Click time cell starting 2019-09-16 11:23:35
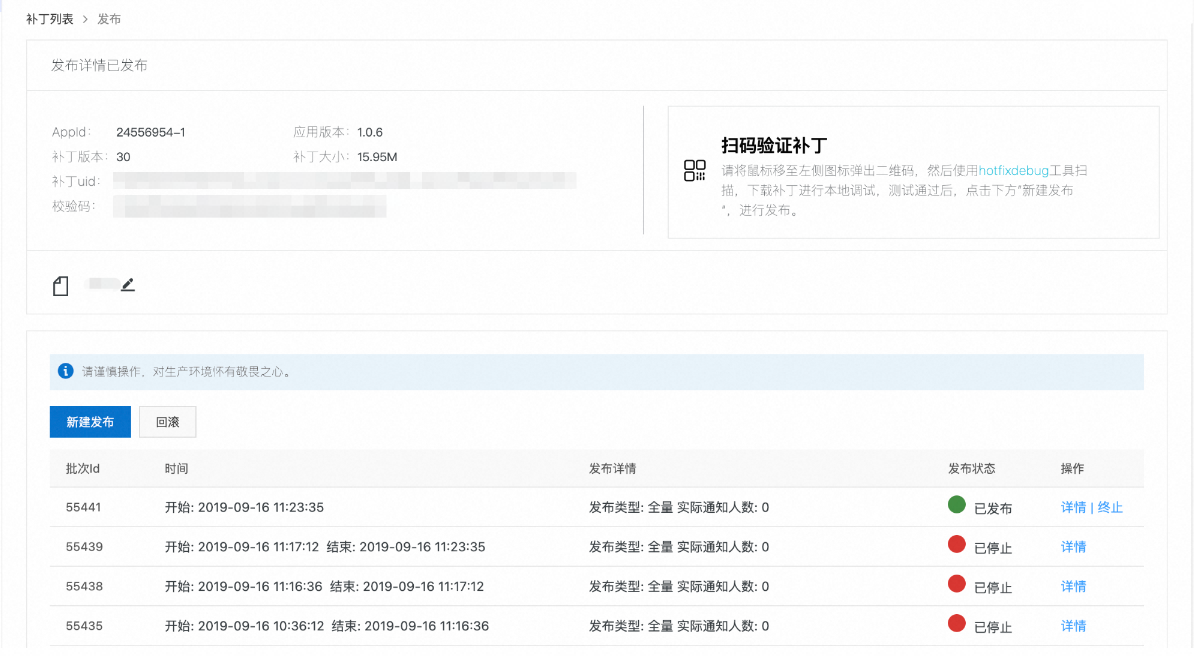This screenshot has height=656, width=1194. coord(244,507)
